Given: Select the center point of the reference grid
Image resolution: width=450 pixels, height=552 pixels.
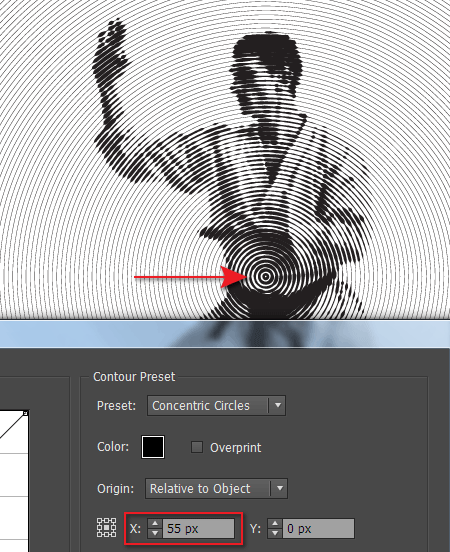Looking at the screenshot, I should 106,527.
